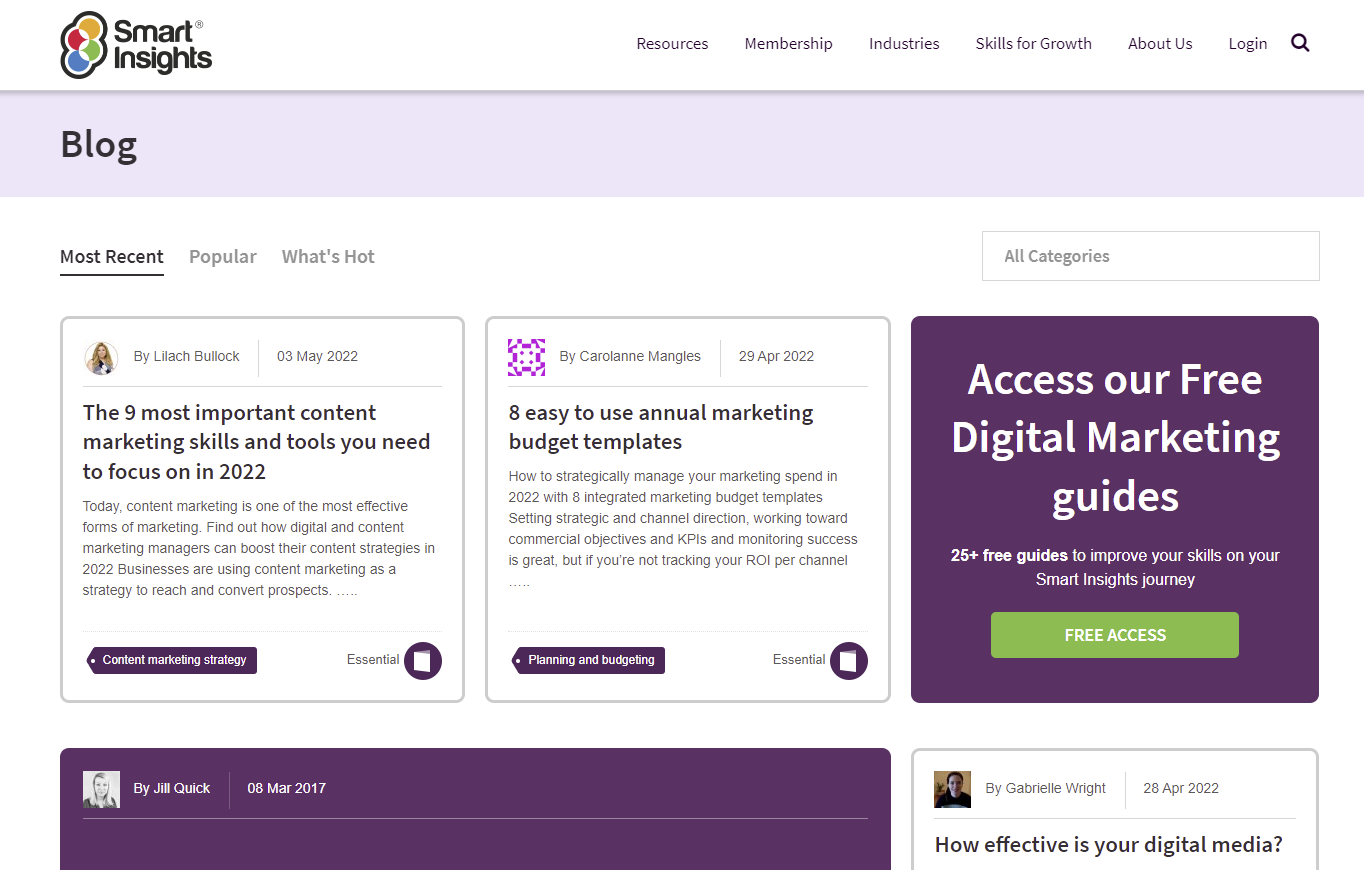Viewport: 1364px width, 870px height.
Task: Click the Essential label on content marketing card
Action: (373, 660)
